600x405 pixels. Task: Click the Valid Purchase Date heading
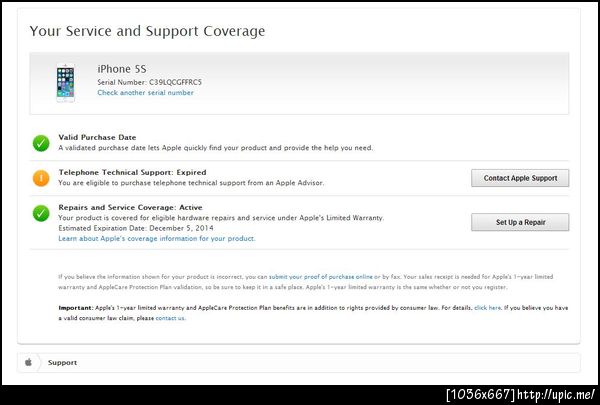tap(97, 137)
